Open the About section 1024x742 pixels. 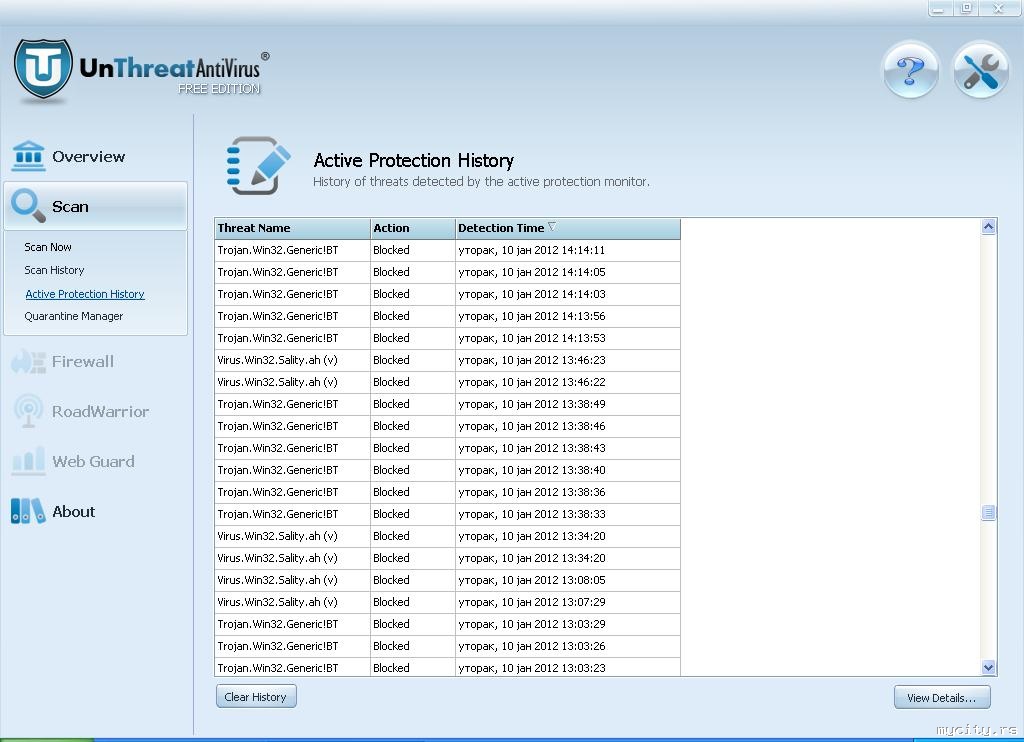[74, 511]
